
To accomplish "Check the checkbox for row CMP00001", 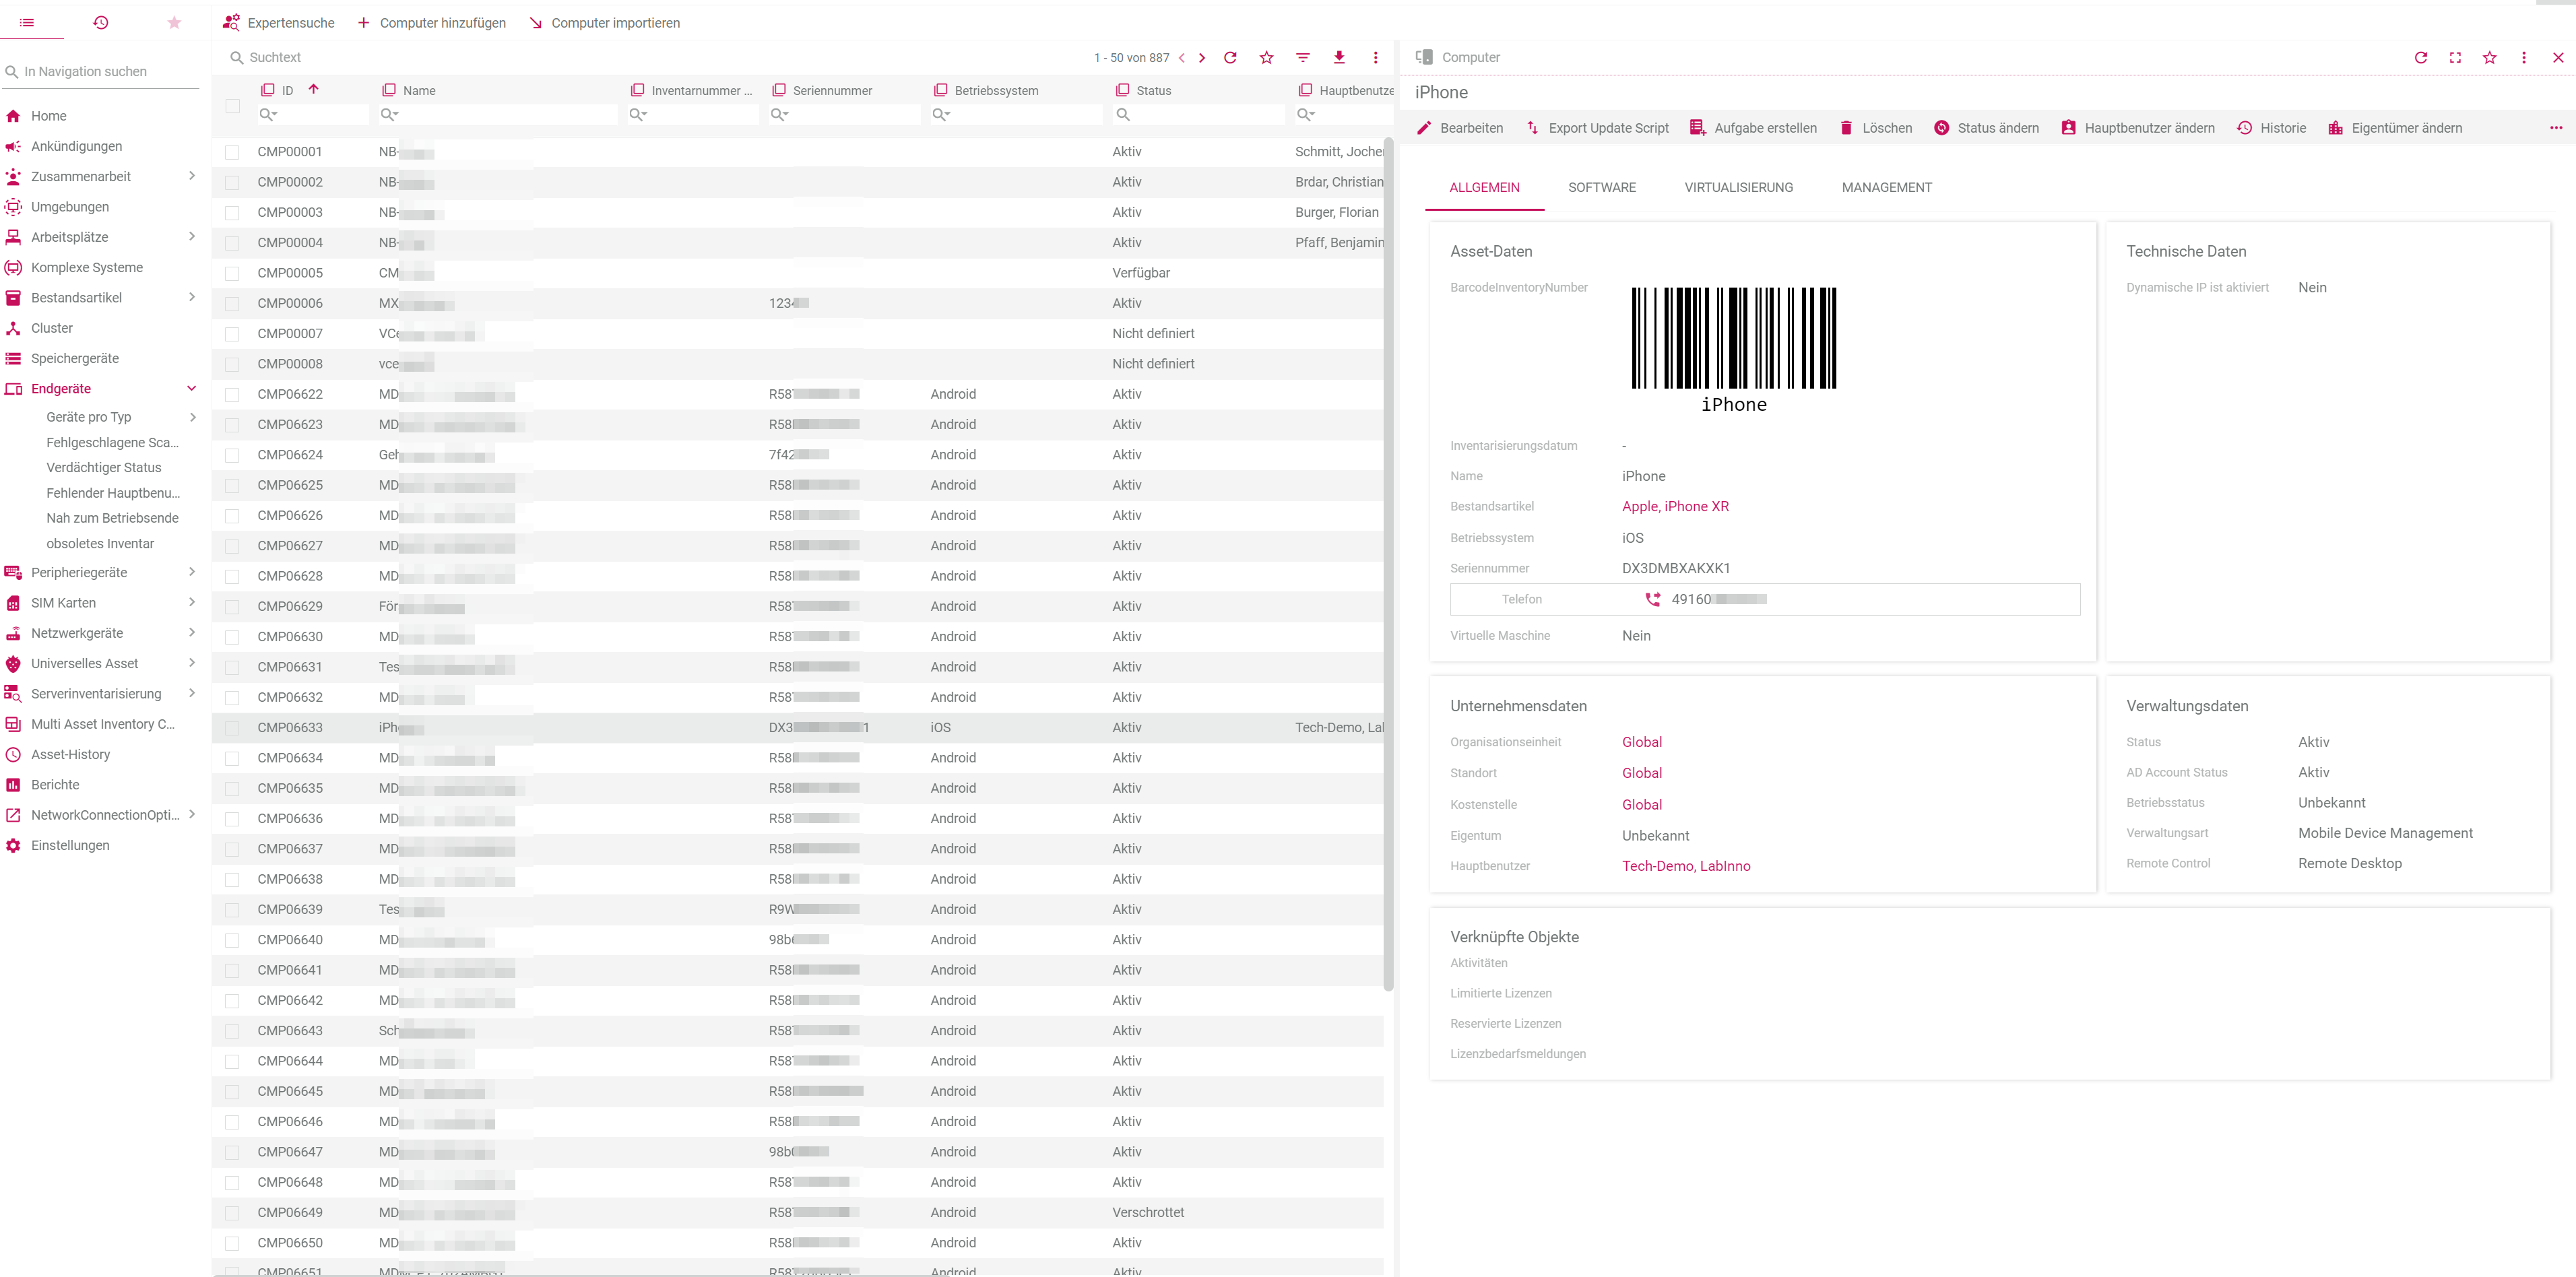I will point(232,152).
